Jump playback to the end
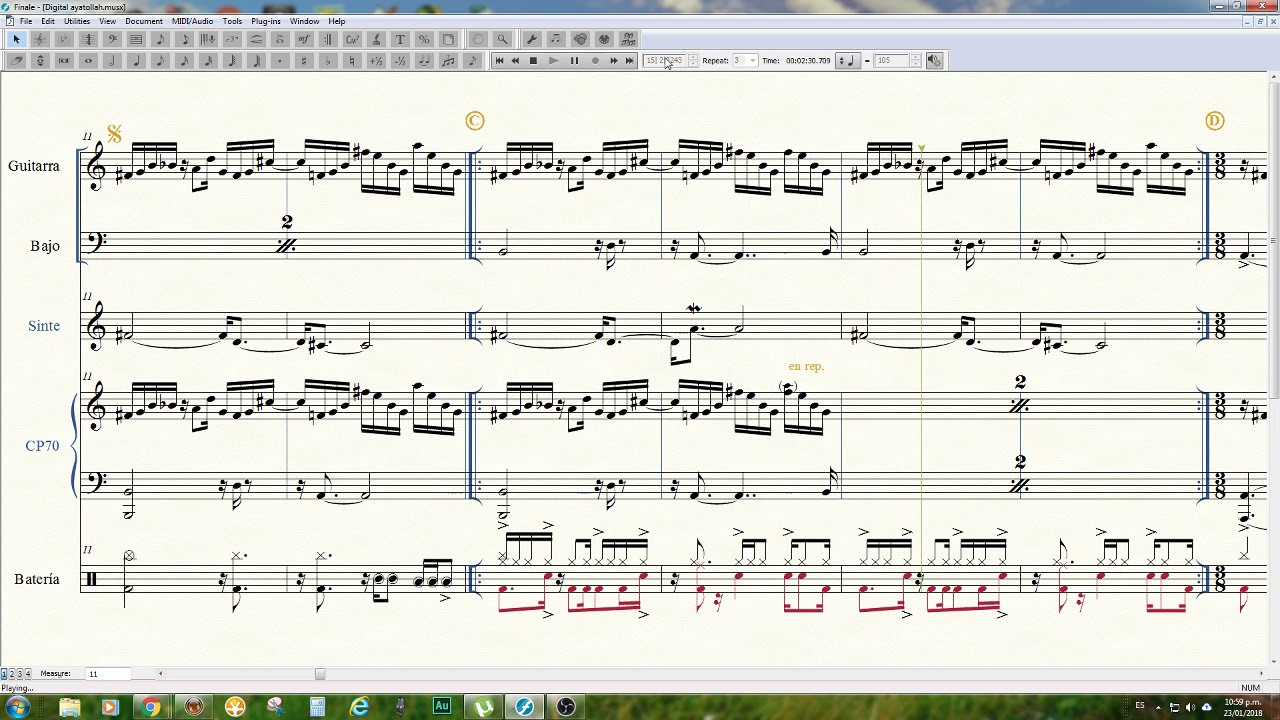Screen dimensions: 1280x720 point(629,61)
